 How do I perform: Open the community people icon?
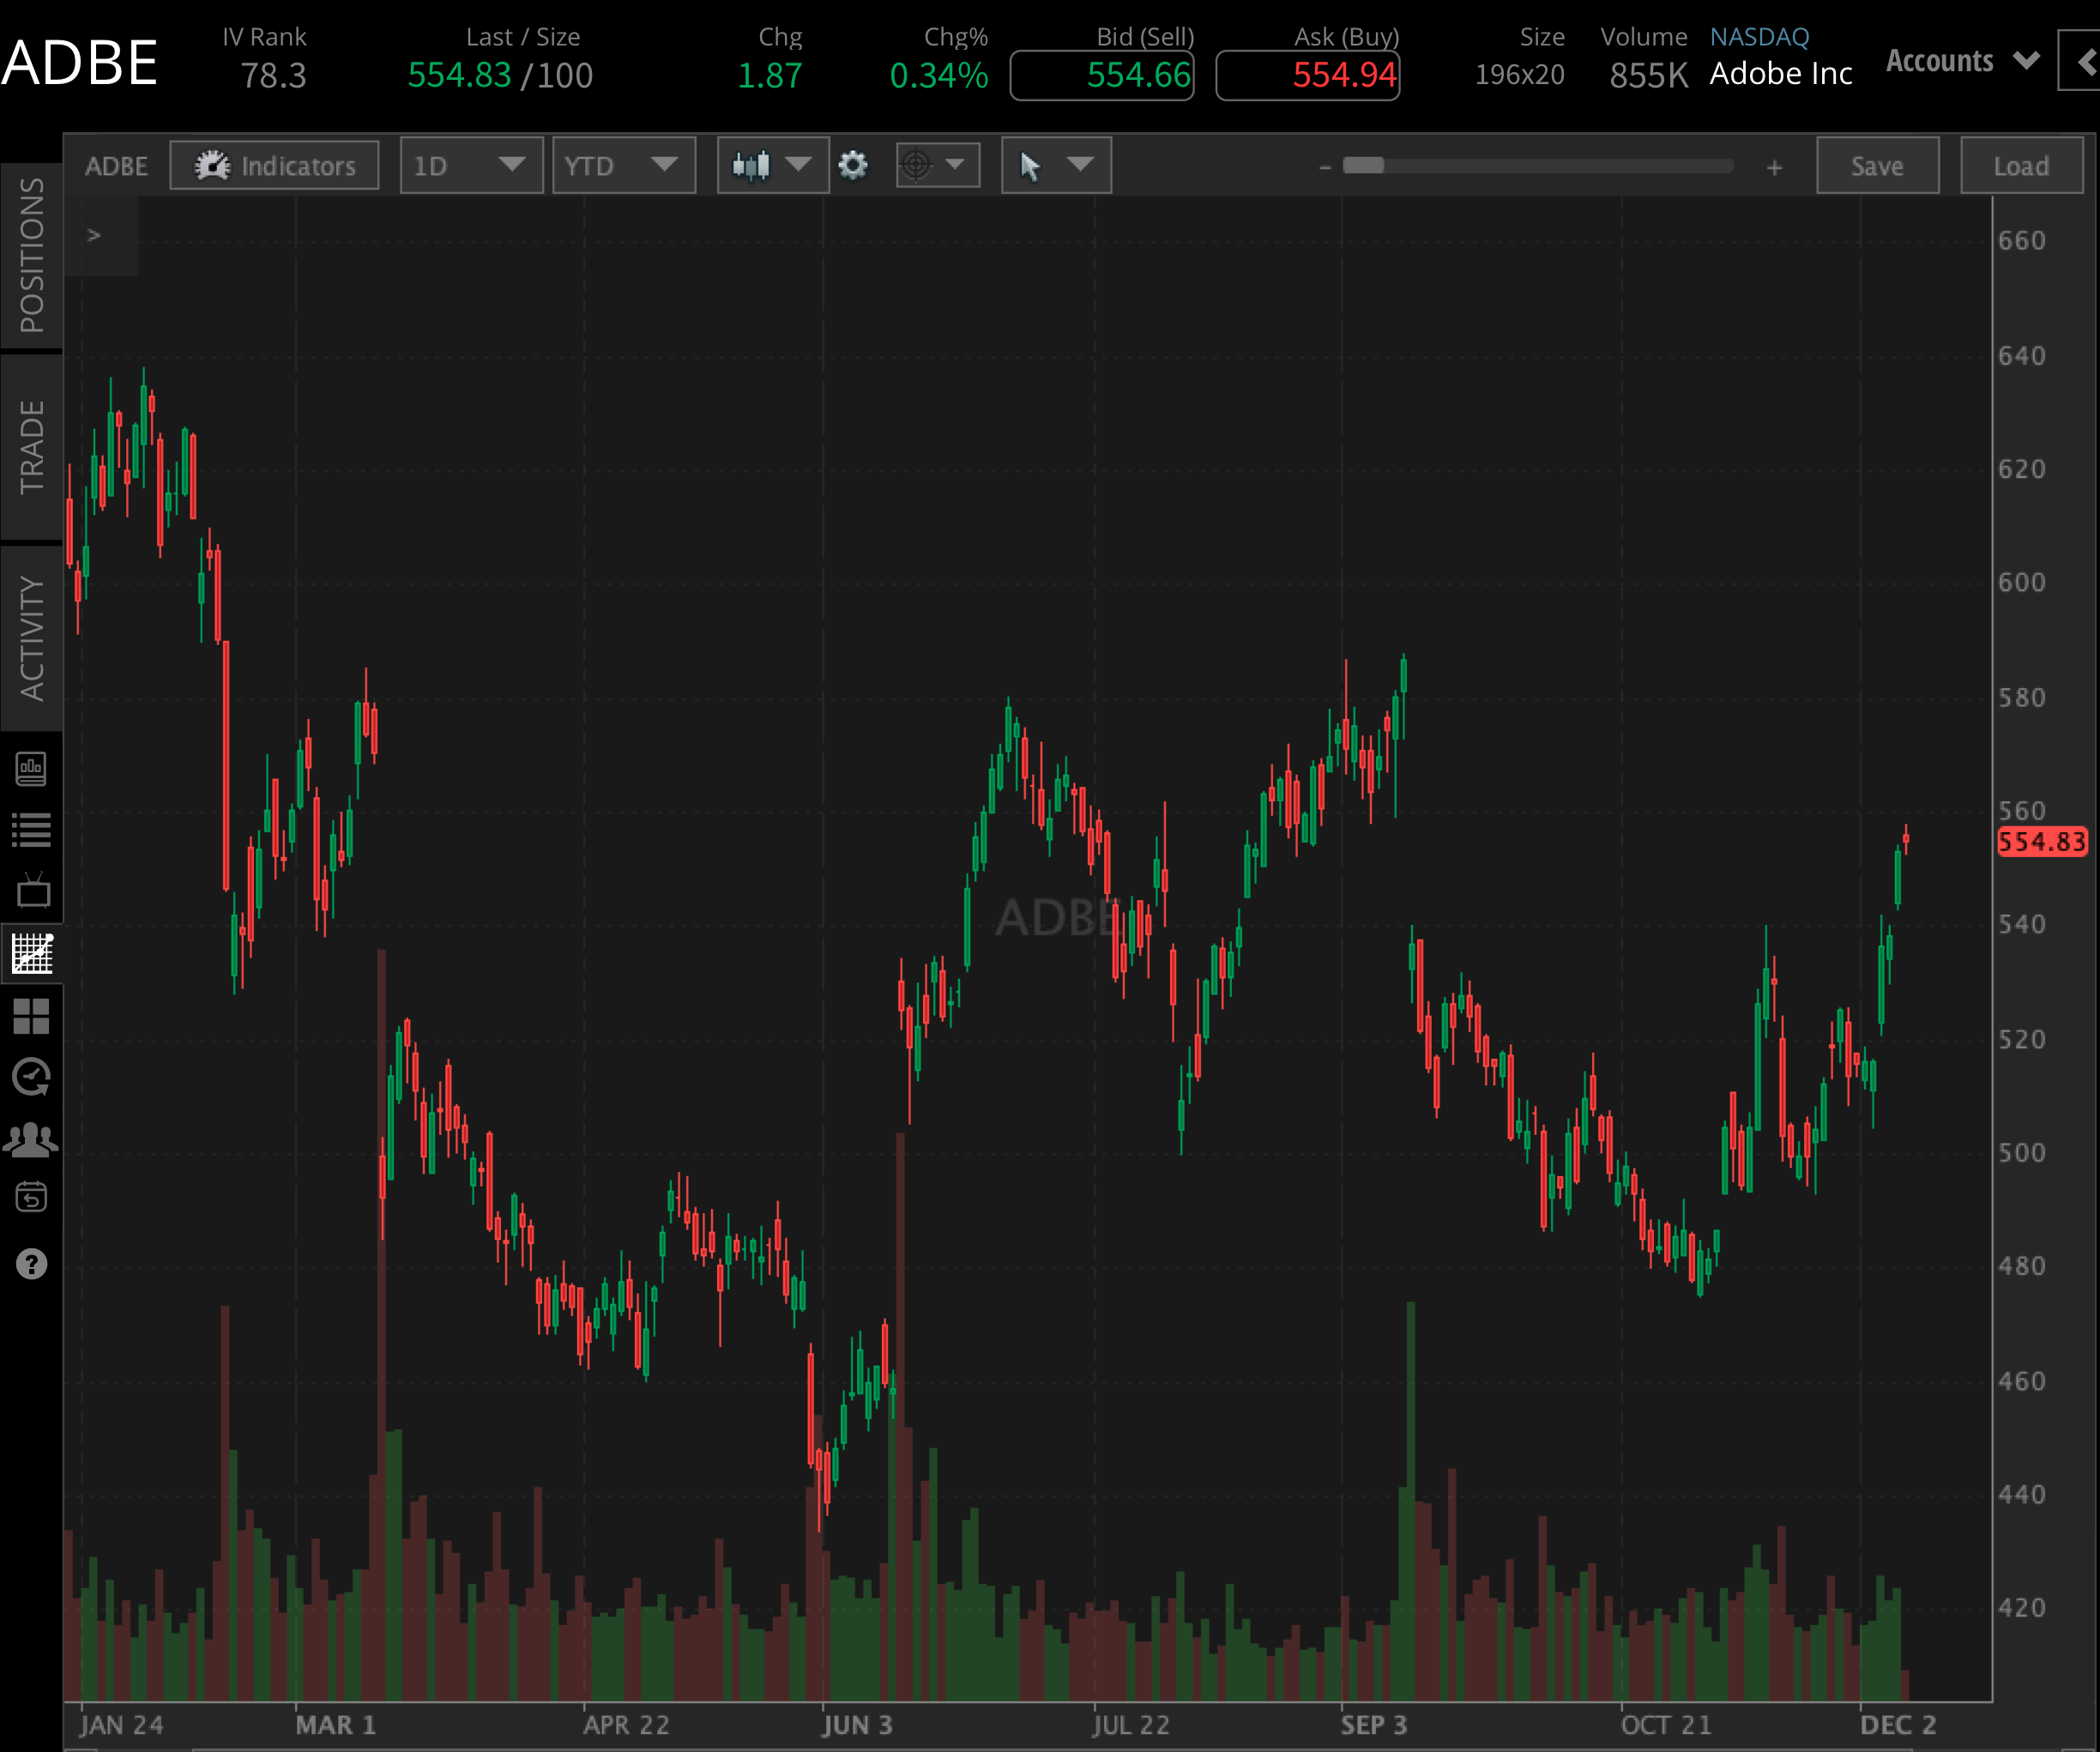pos(33,1139)
